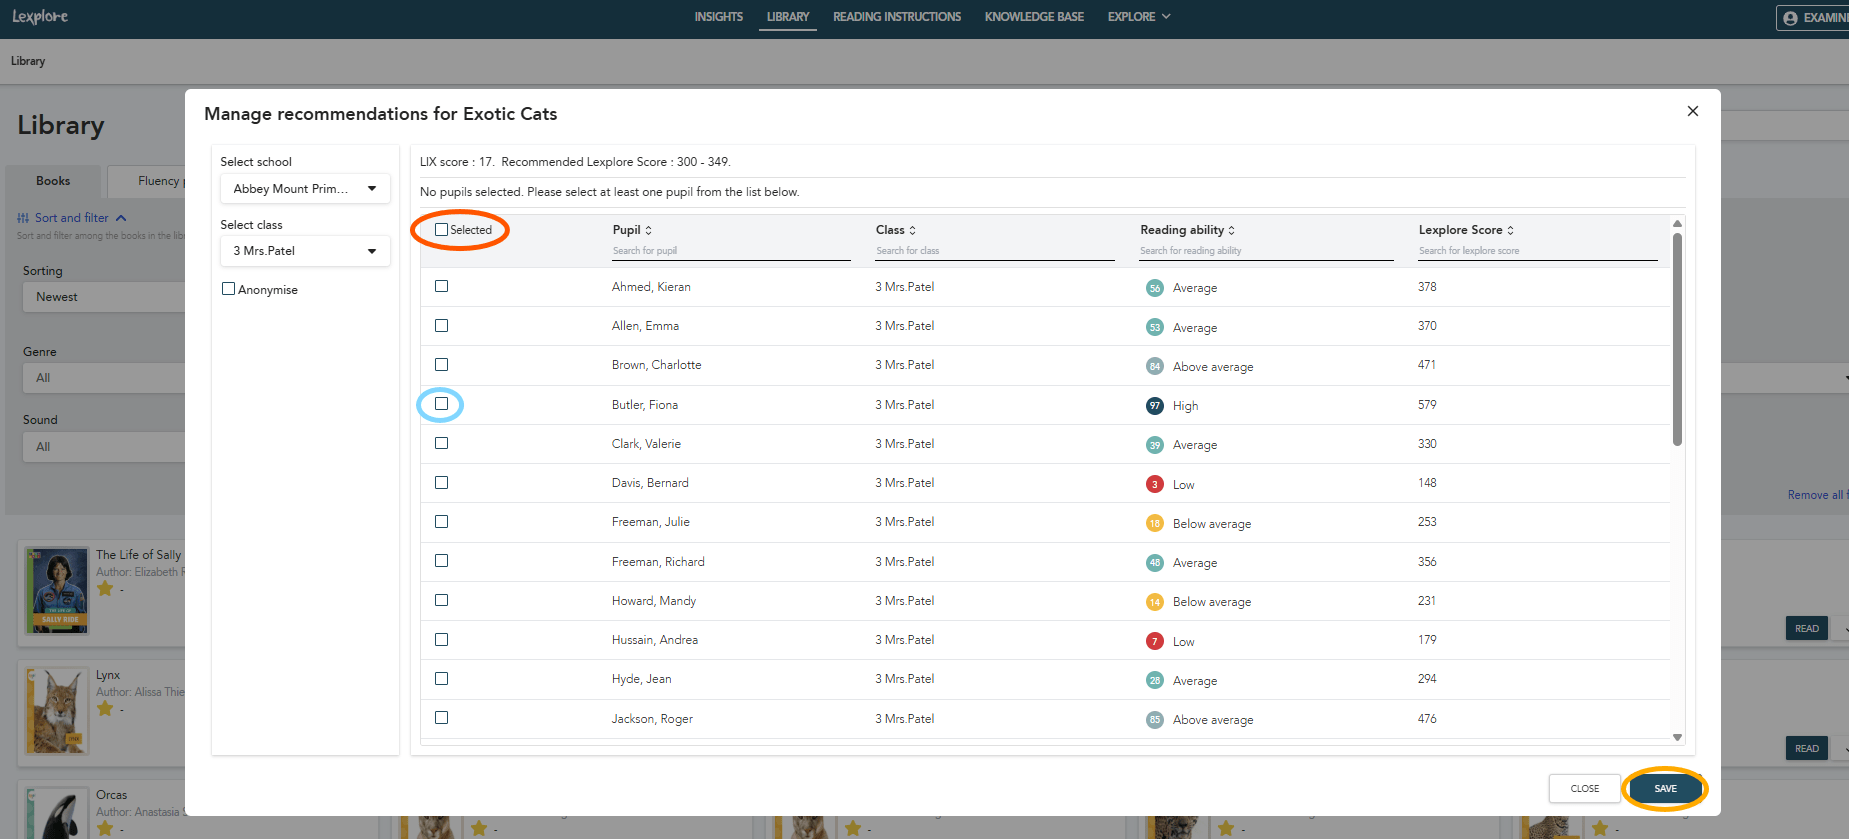Click the Lexplore logo
Screen dimensions: 1849x839
[x=40, y=17]
